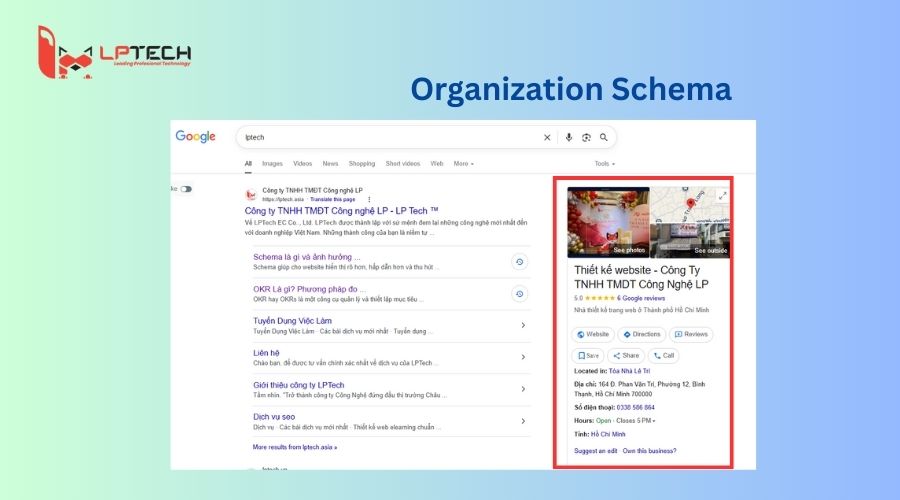
Task: Open the Tòa Nhà Lê Trí link
Action: [x=629, y=371]
